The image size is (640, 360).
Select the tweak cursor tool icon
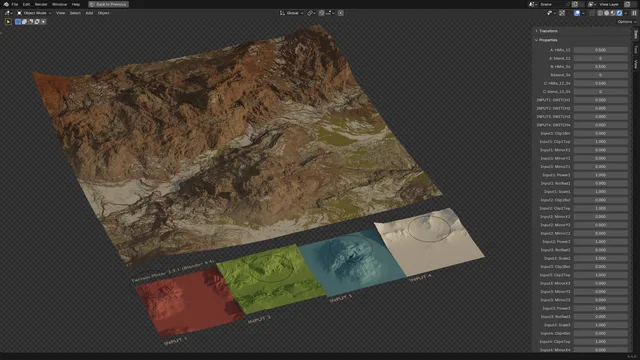coord(8,22)
